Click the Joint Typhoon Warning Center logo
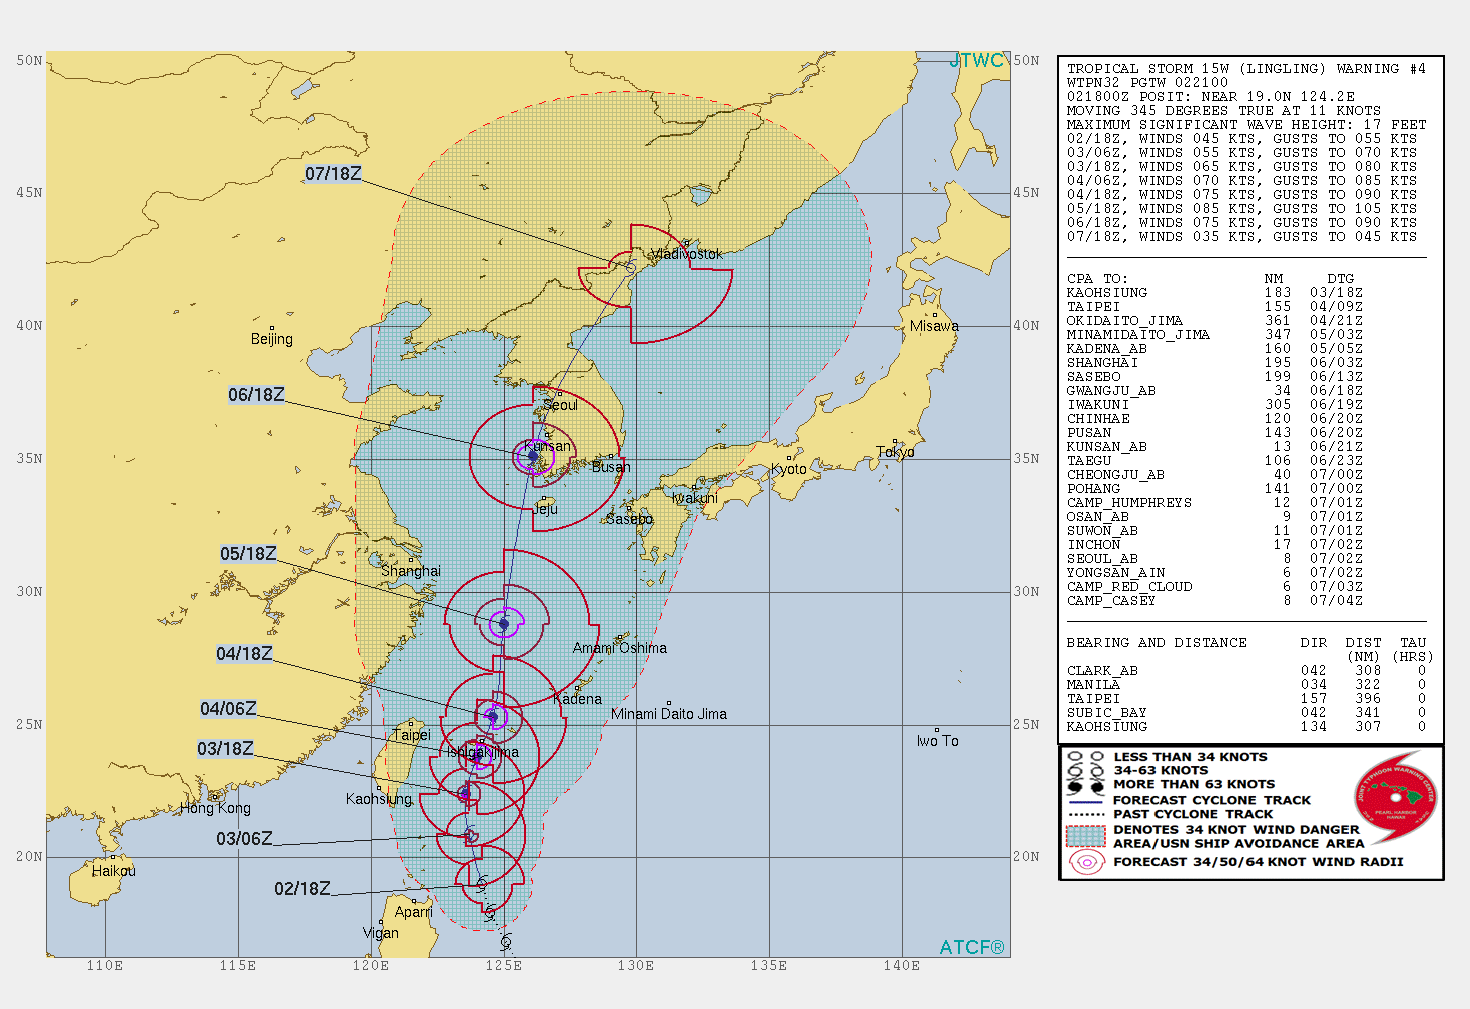1470x1009 pixels. 1396,797
